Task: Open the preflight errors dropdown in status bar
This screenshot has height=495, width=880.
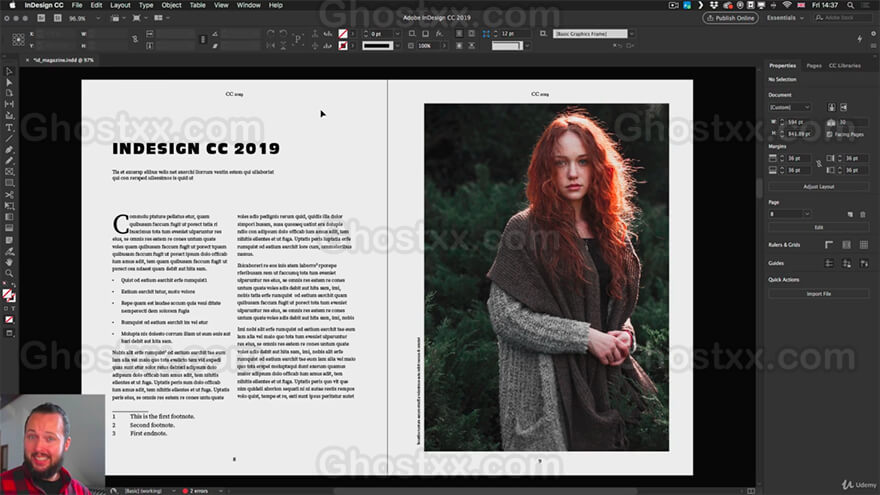Action: (x=221, y=491)
